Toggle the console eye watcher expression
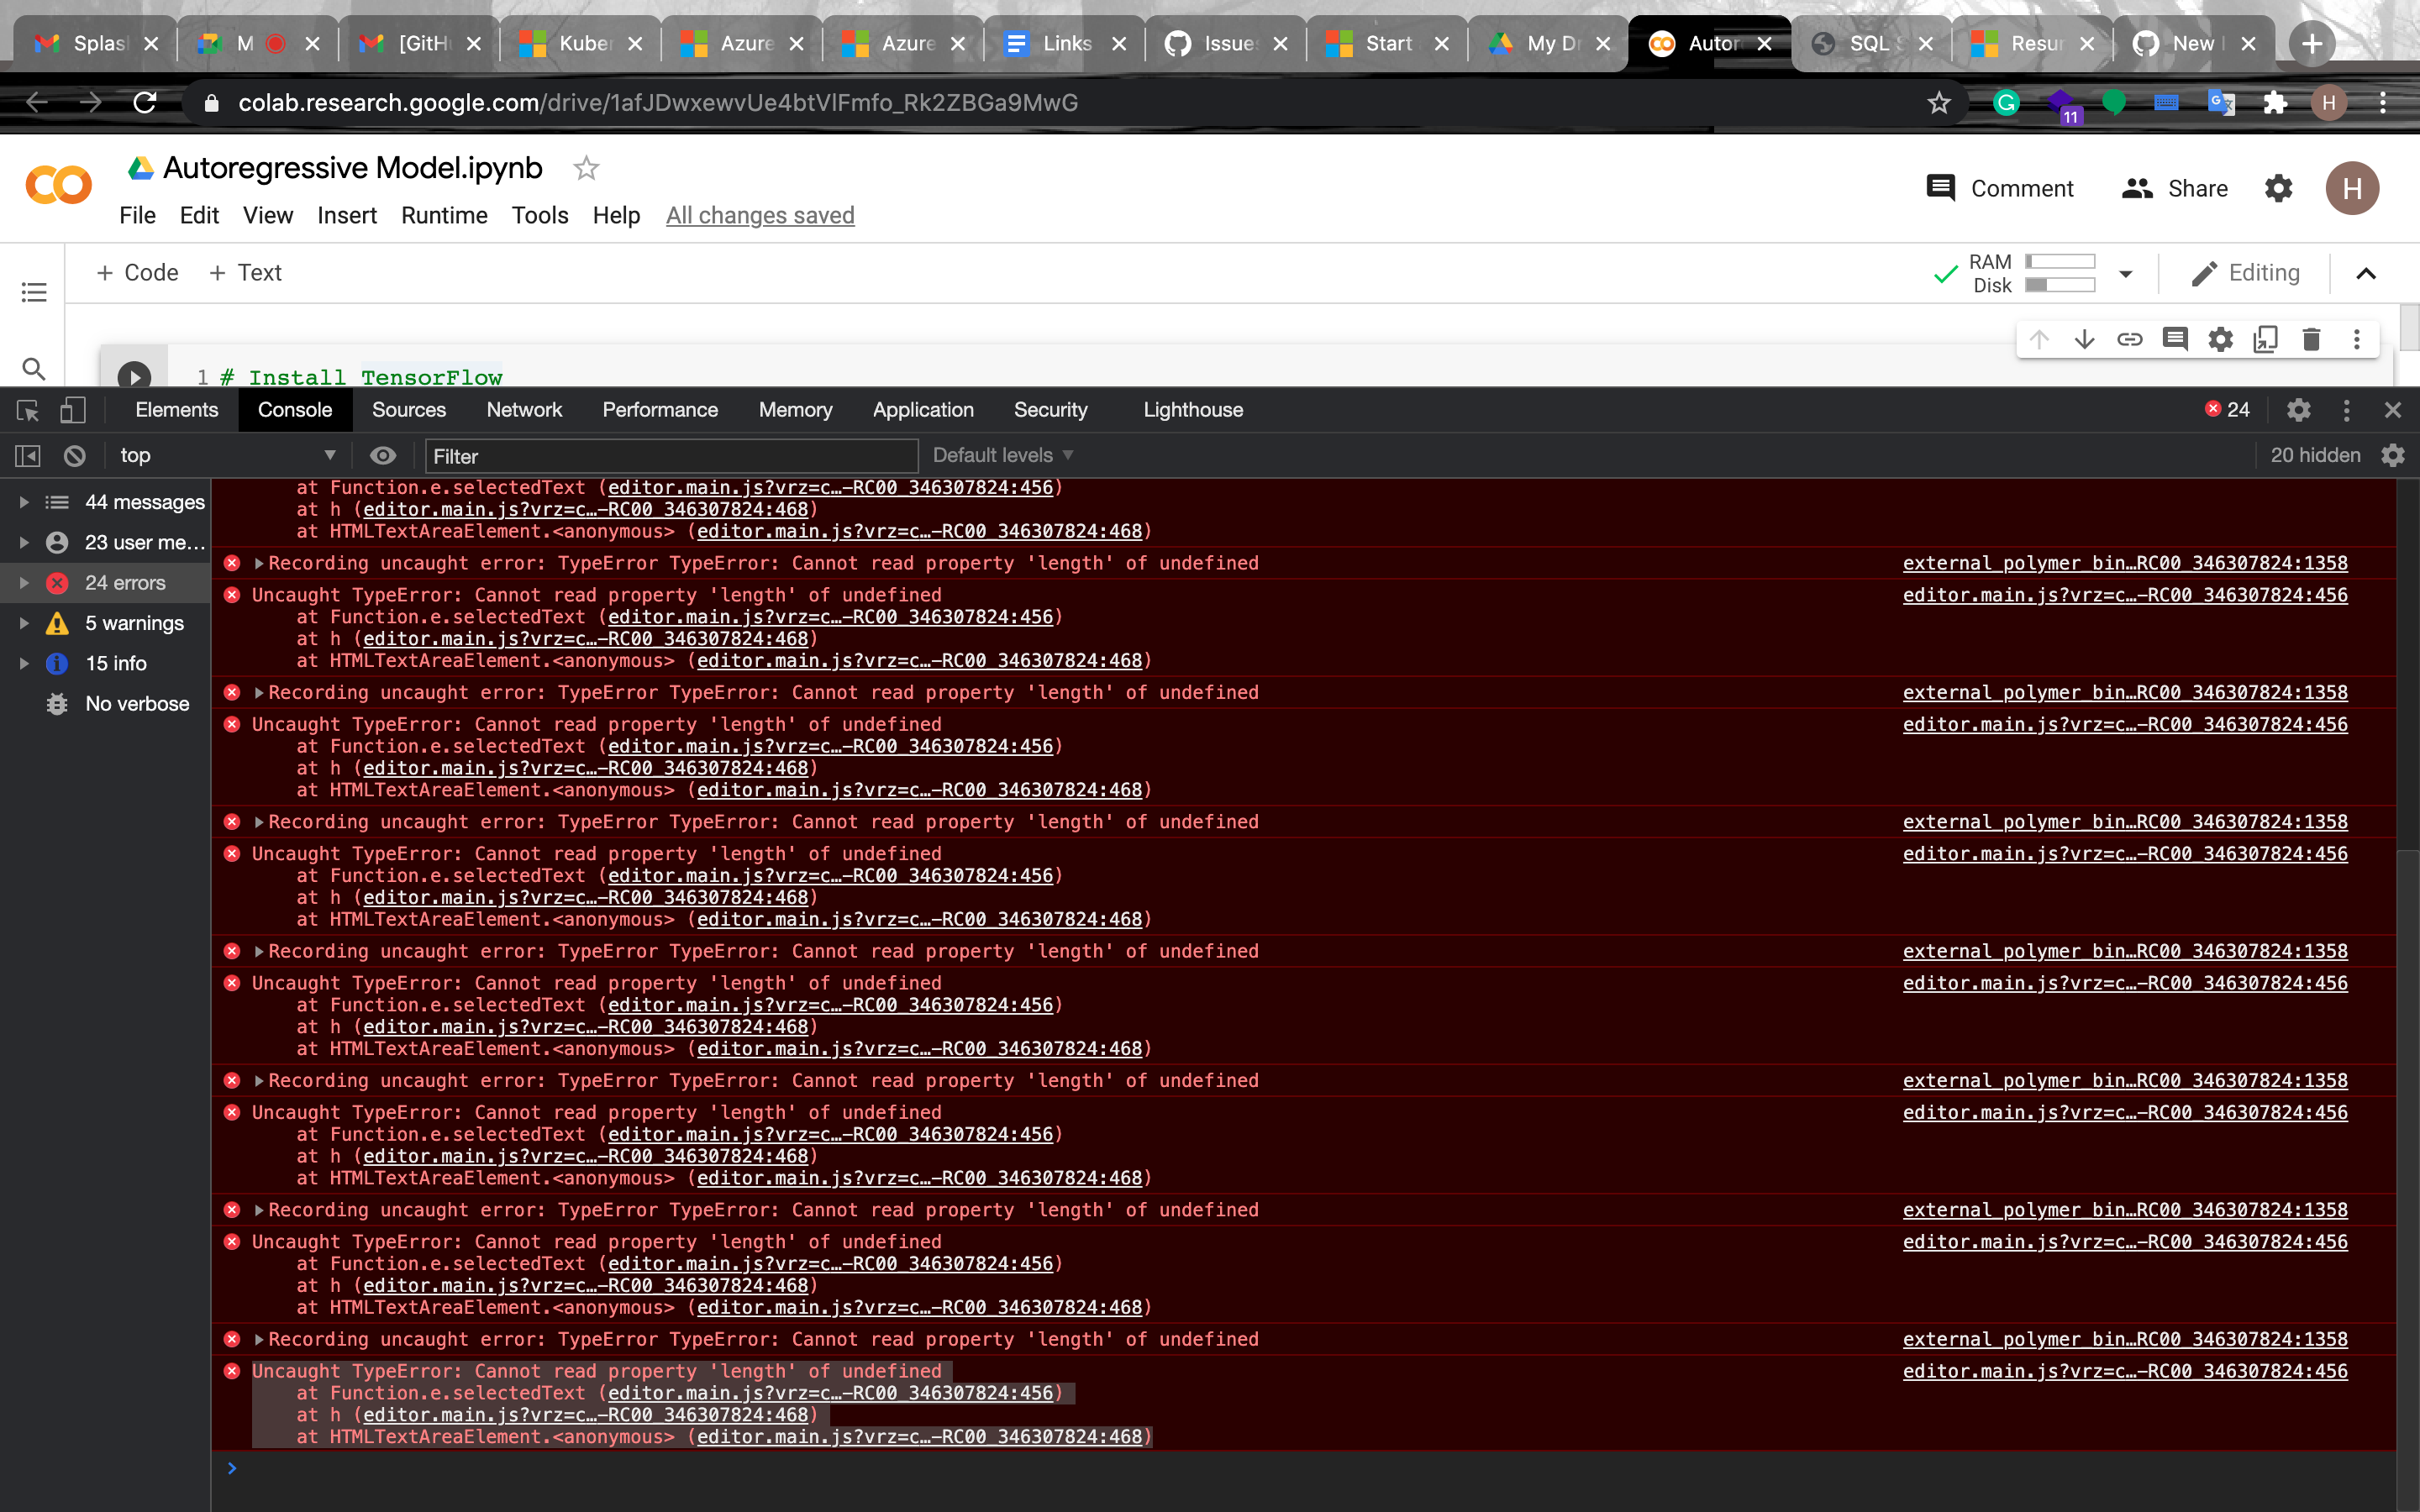Screen dimensions: 2420x1512 pyautogui.click(x=383, y=455)
